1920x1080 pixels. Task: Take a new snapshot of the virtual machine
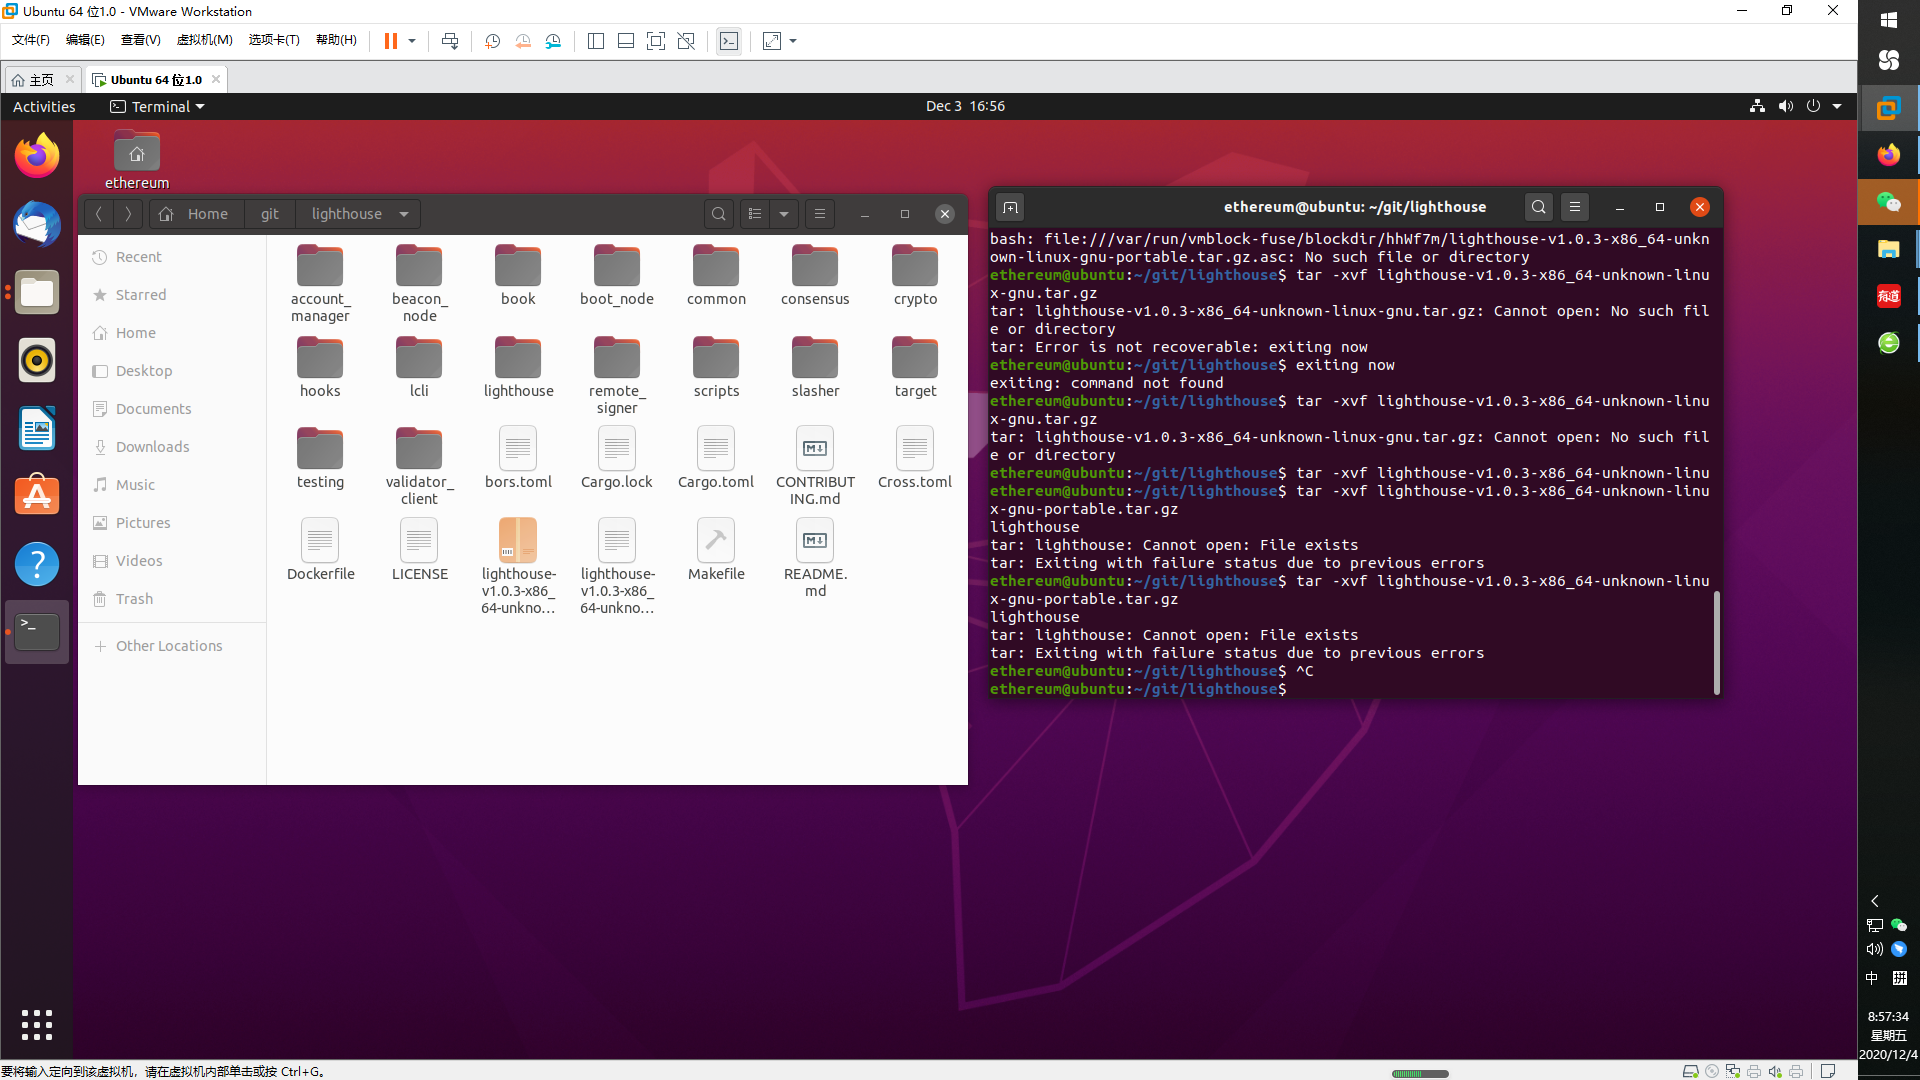(492, 41)
